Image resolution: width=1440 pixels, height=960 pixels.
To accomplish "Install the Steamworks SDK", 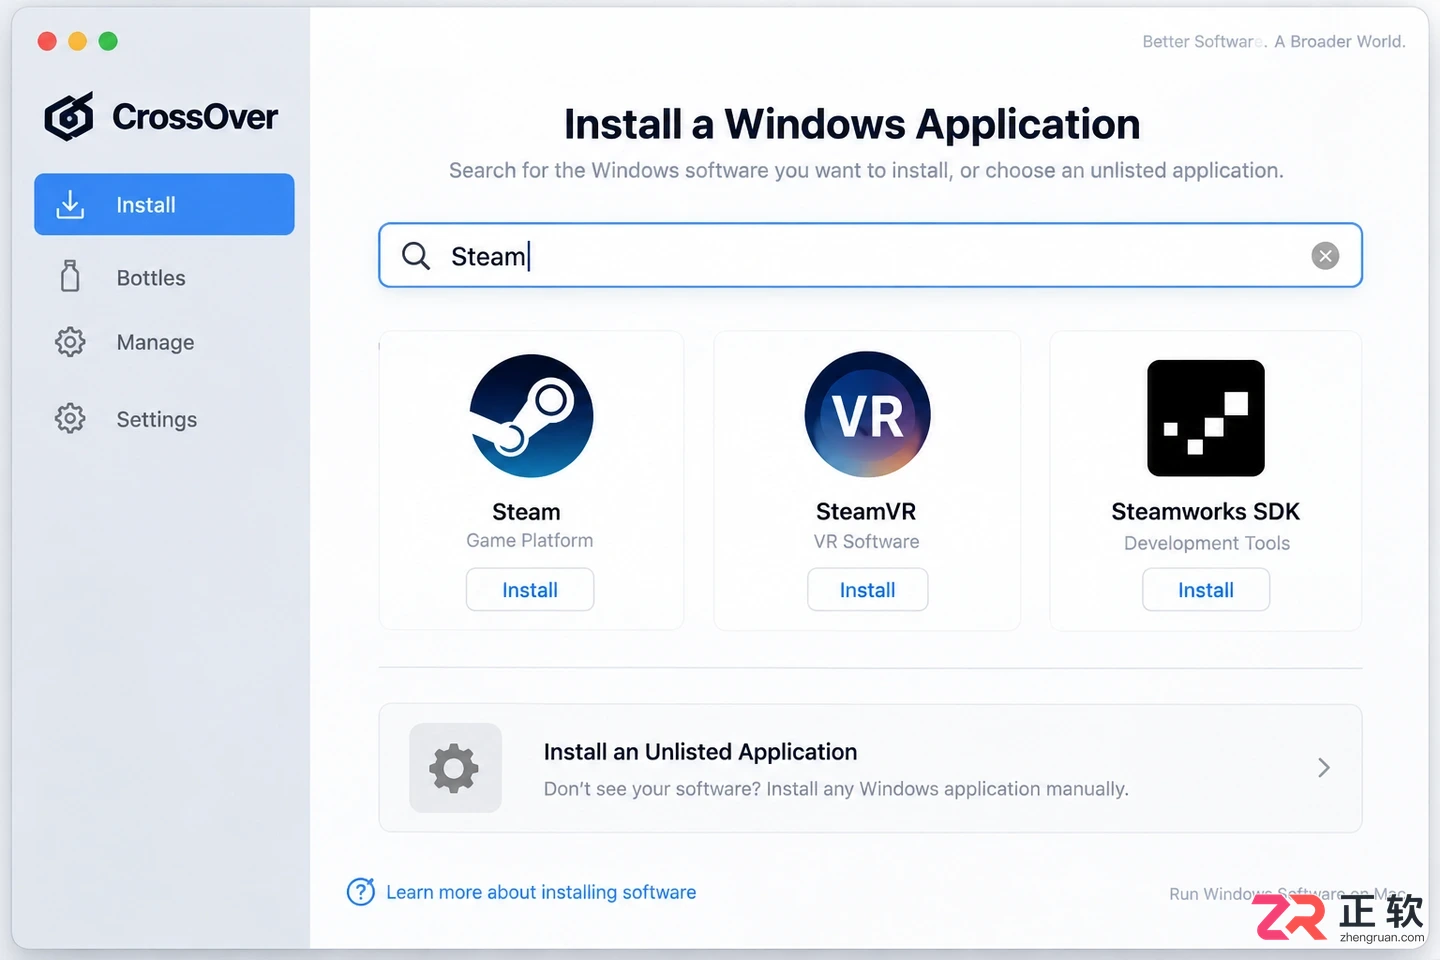I will coord(1206,590).
